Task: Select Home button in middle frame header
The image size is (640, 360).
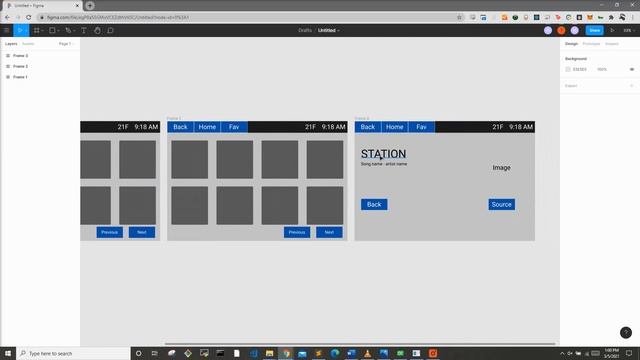Action: [207, 127]
